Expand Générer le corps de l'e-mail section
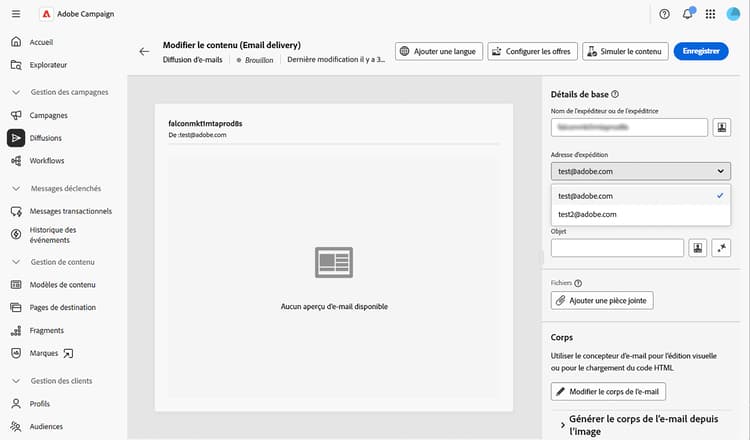The width and height of the screenshot is (750, 440). click(562, 425)
